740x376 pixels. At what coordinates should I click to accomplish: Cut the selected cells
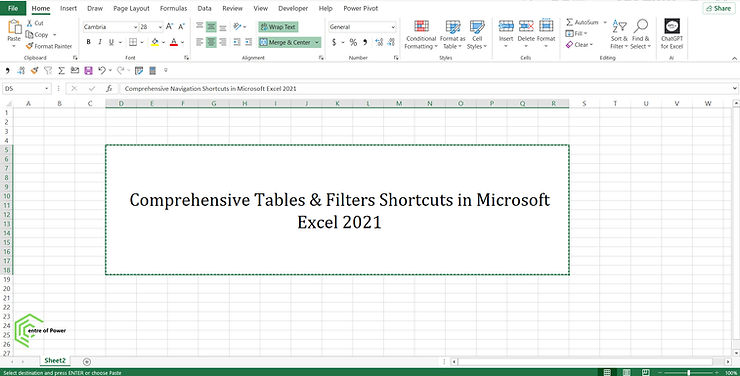(x=35, y=23)
